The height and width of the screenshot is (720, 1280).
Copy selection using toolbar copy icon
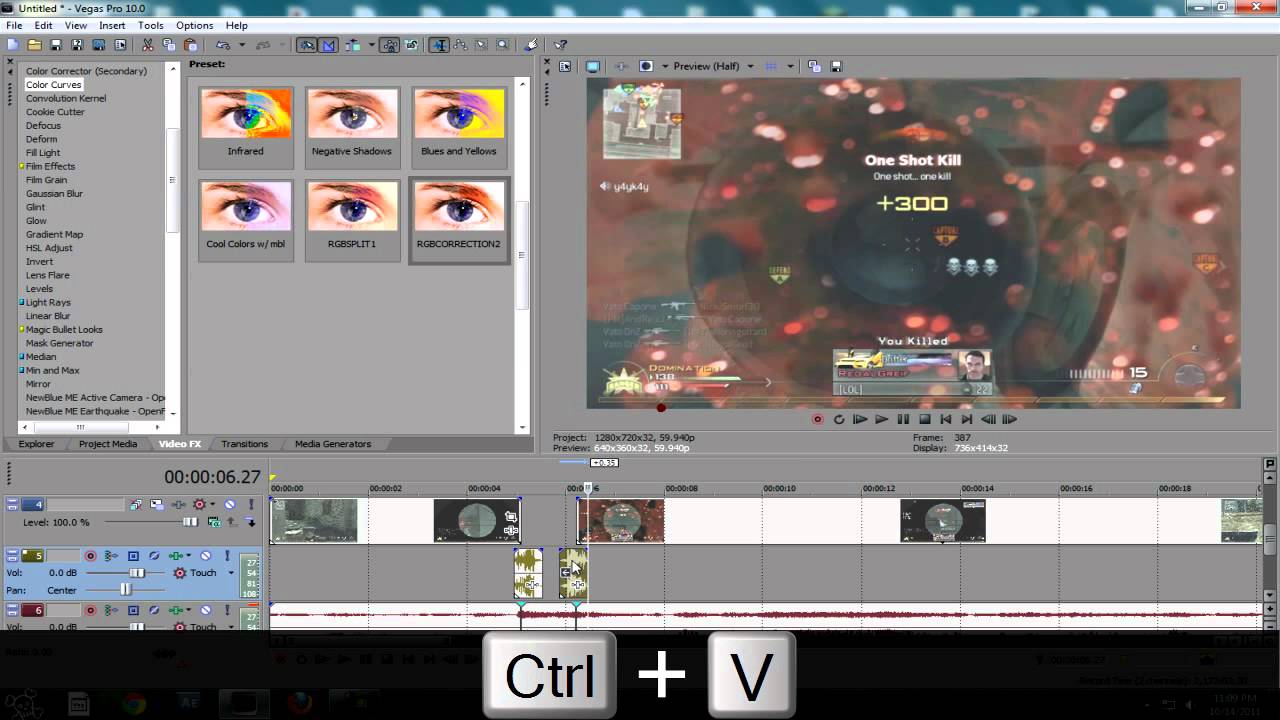tap(168, 45)
